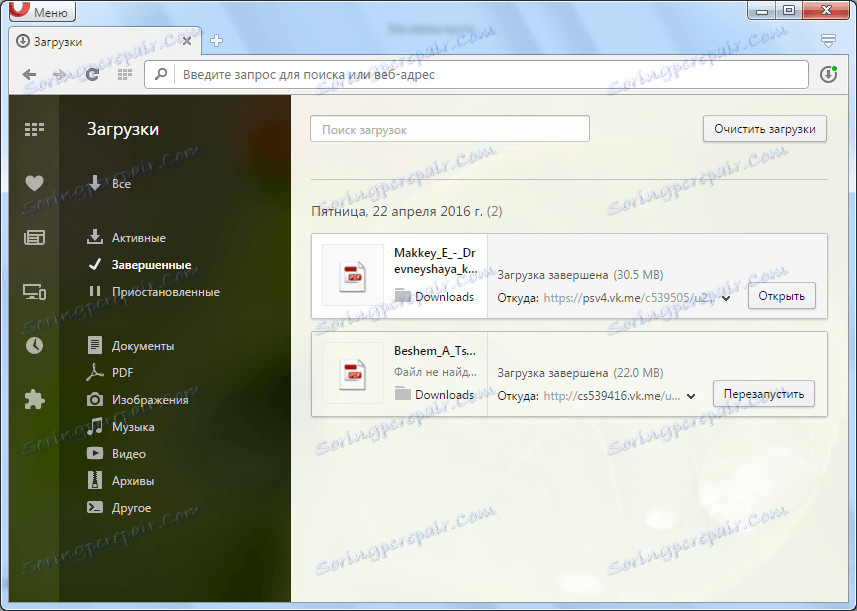Filter downloads by Изображения
The width and height of the screenshot is (857, 611).
point(137,400)
